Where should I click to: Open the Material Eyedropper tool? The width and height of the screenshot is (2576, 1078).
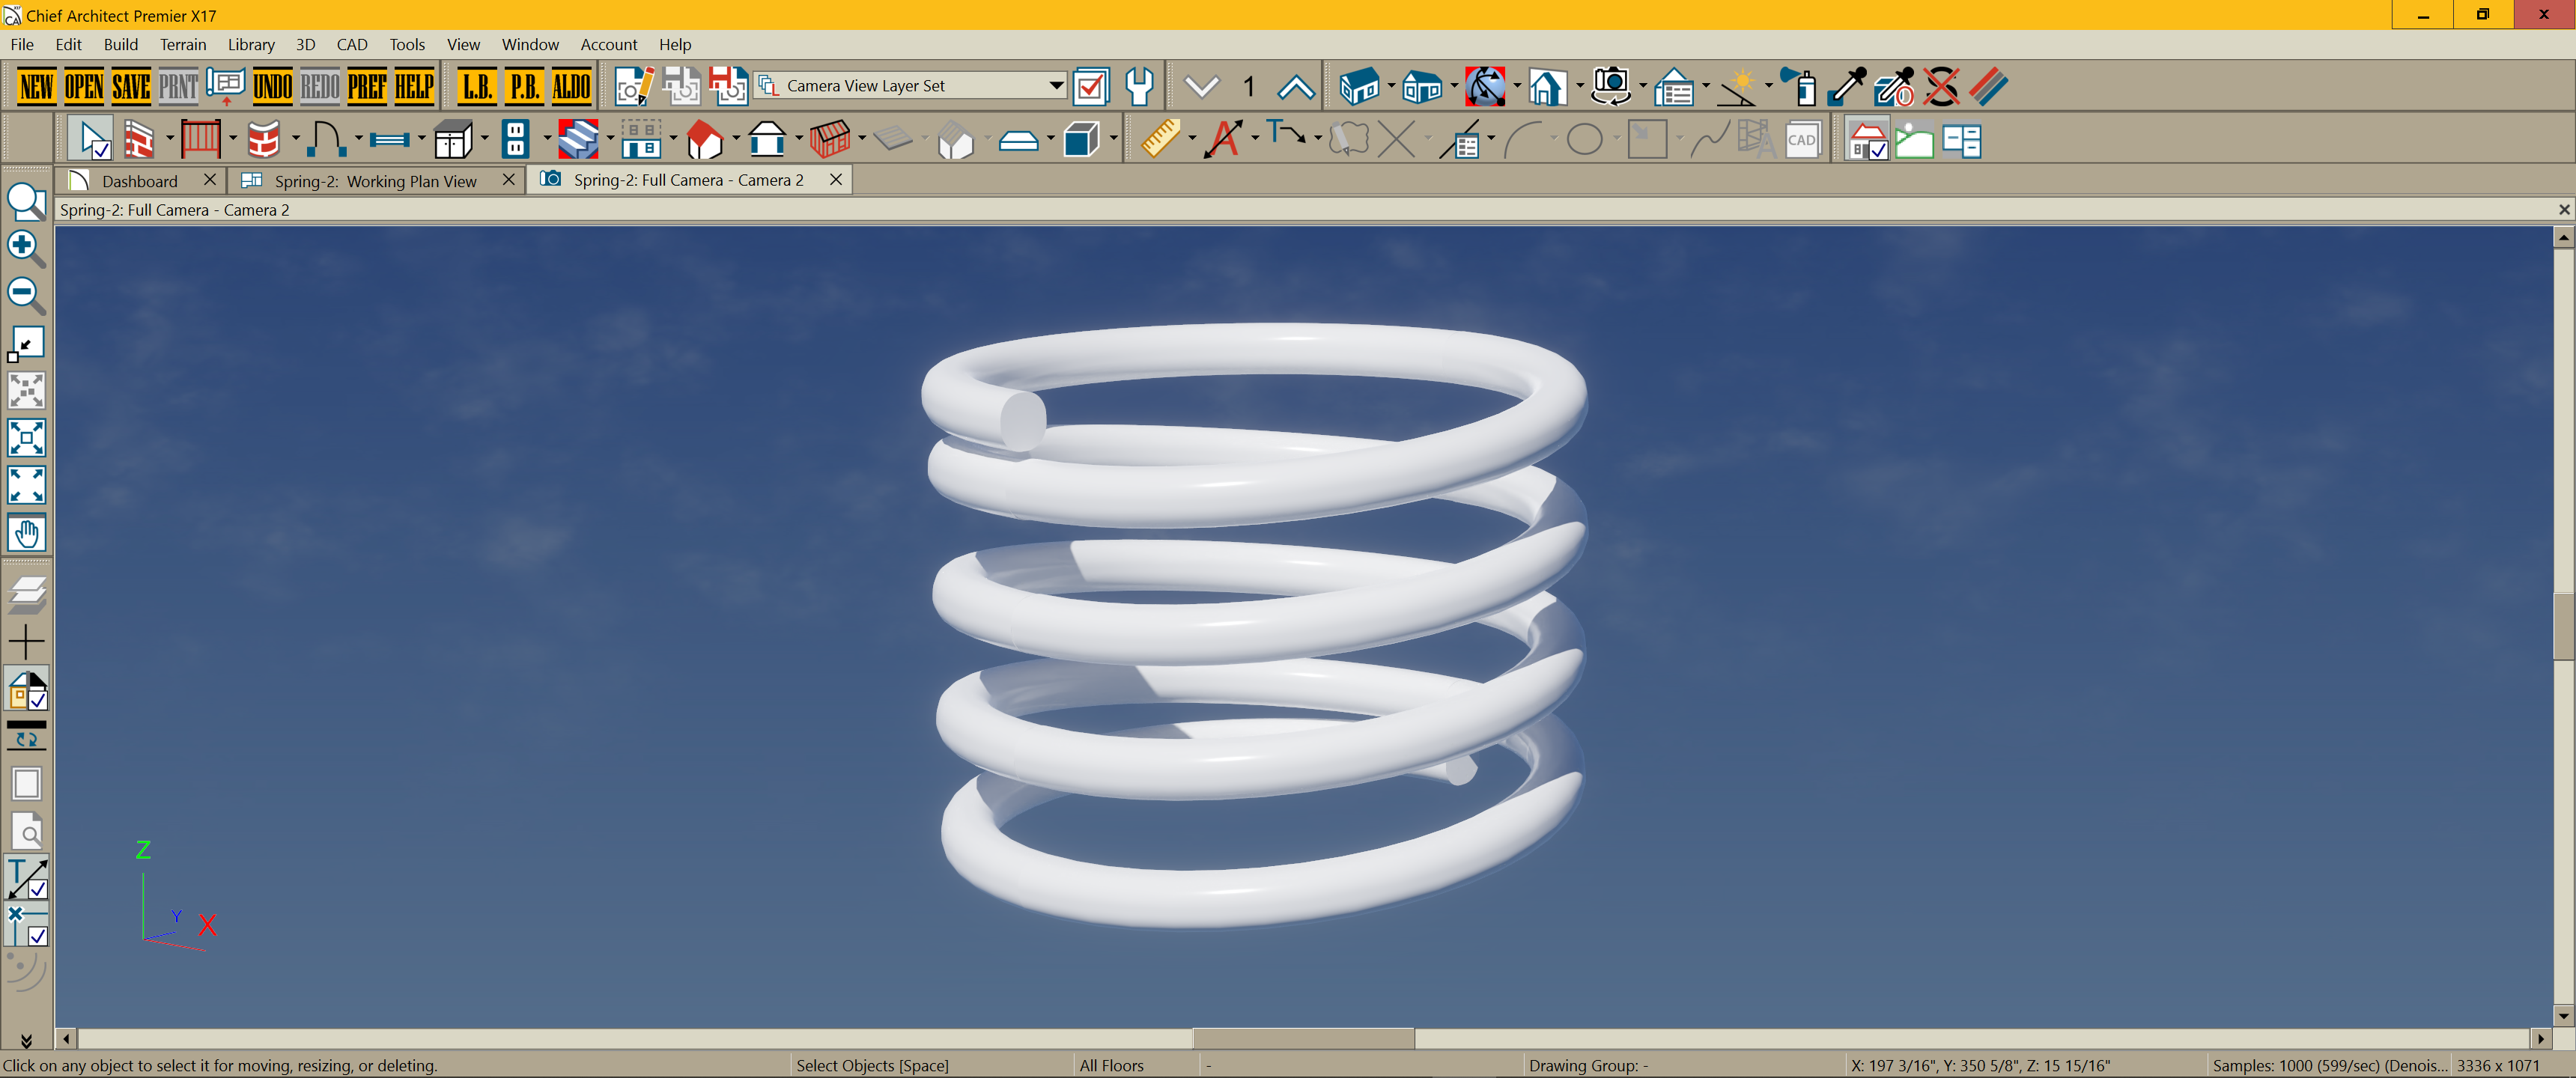(x=1846, y=87)
